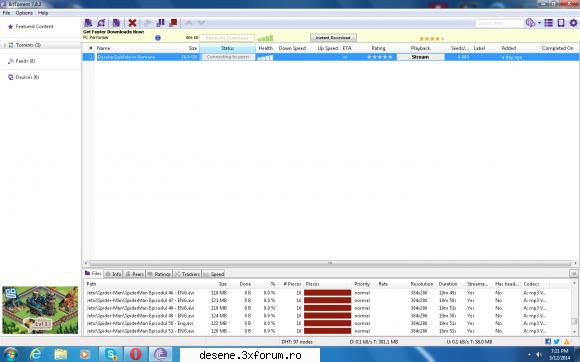Select Torrents (1) in the sidebar

pyautogui.click(x=28, y=45)
